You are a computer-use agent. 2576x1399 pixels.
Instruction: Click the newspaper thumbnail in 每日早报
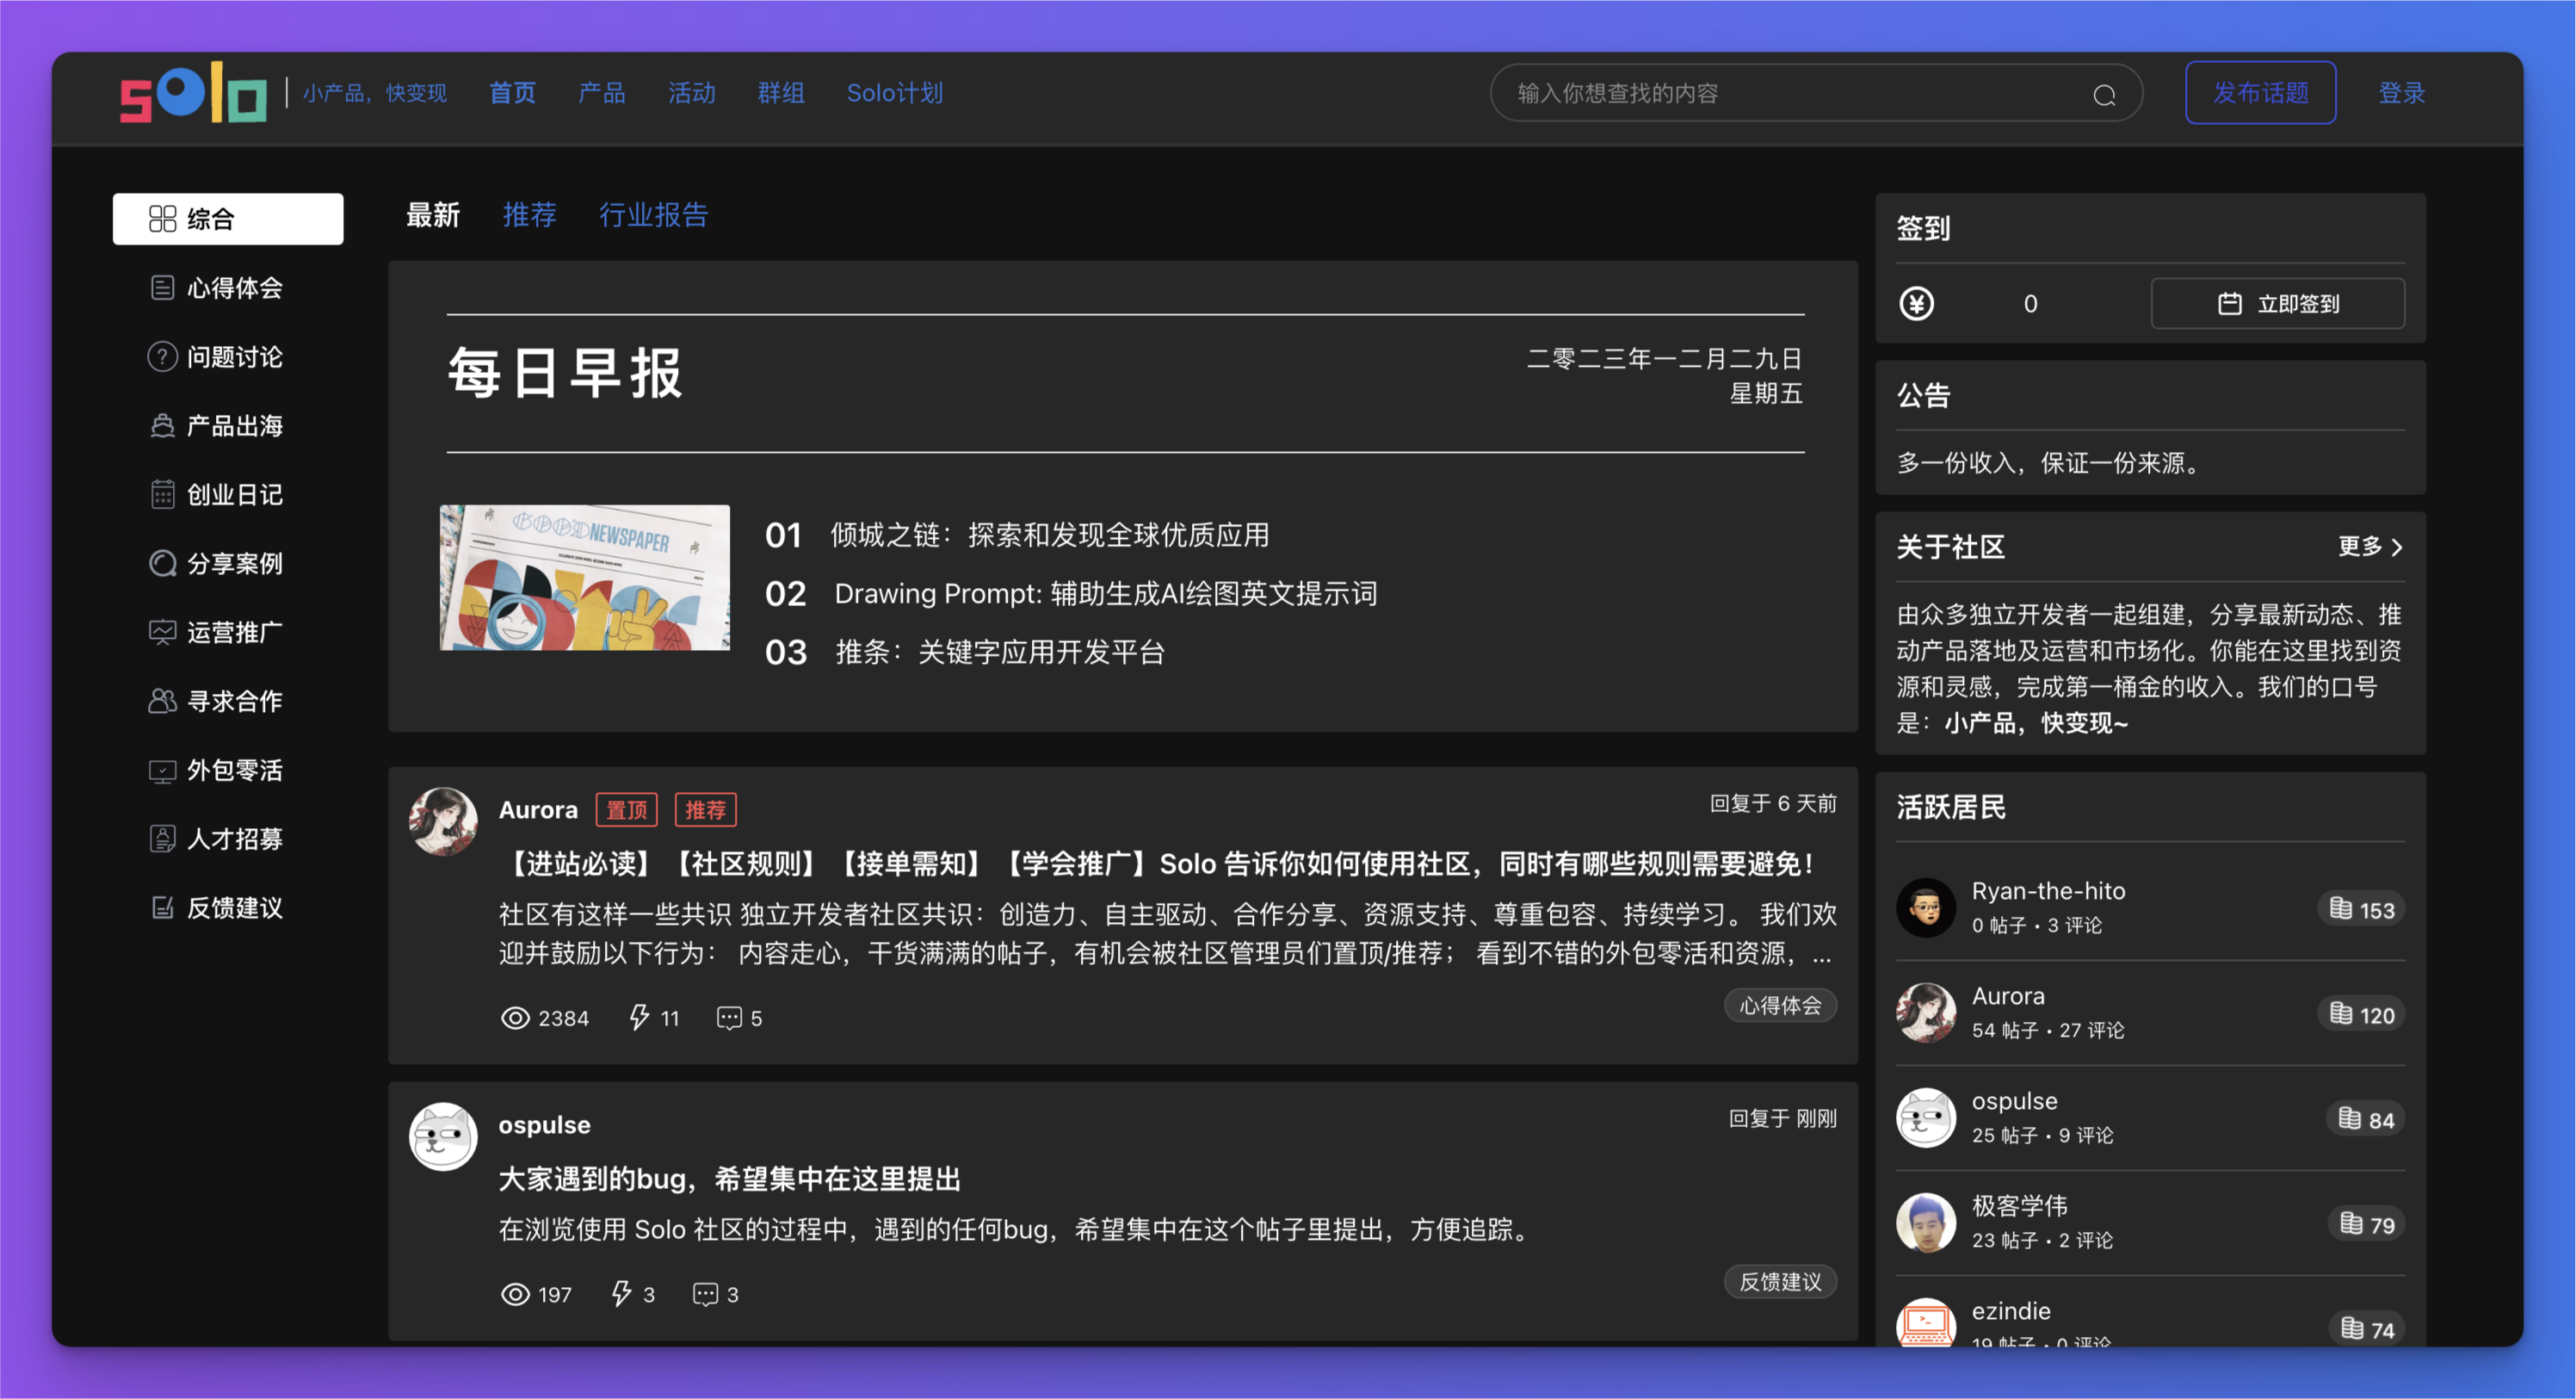point(585,577)
